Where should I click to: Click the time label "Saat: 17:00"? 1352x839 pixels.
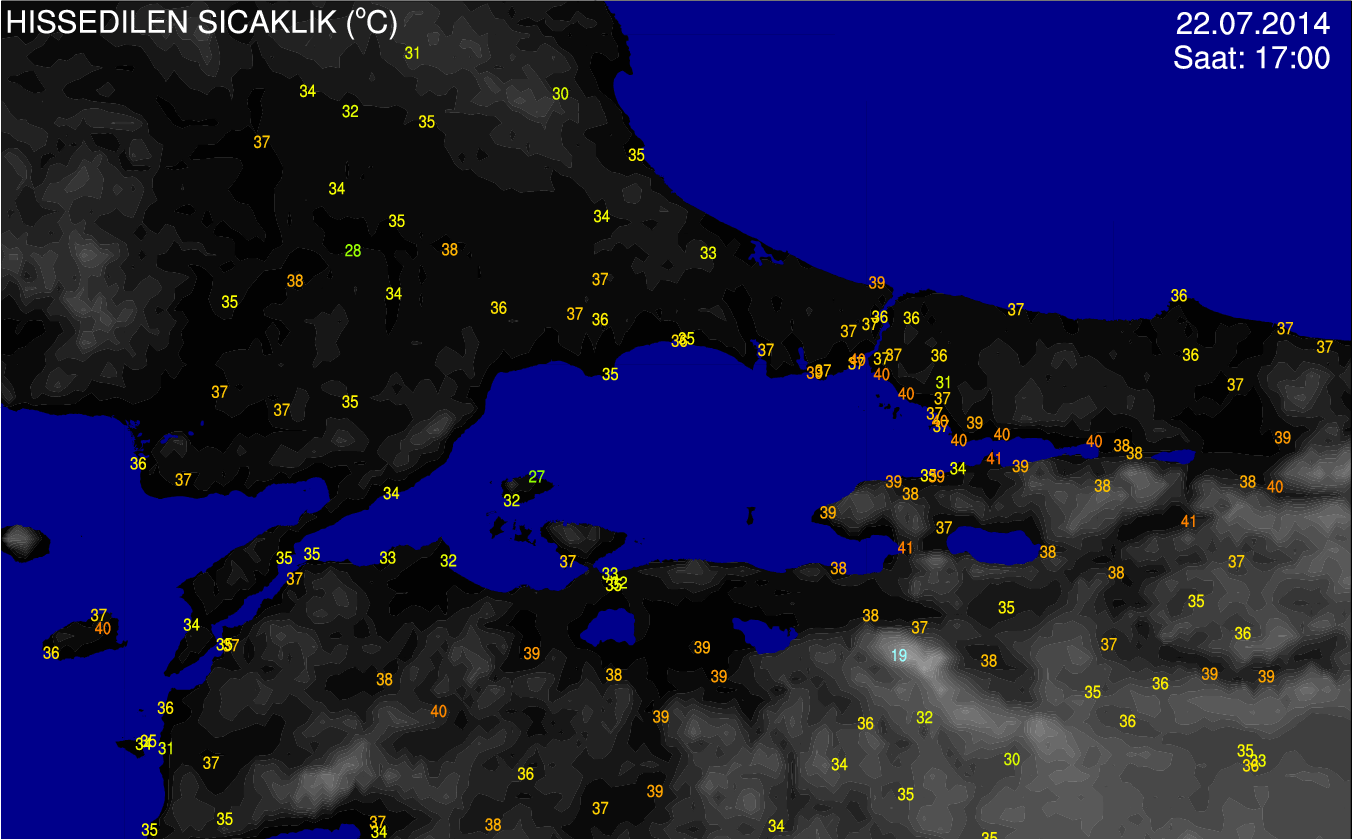[x=1252, y=59]
